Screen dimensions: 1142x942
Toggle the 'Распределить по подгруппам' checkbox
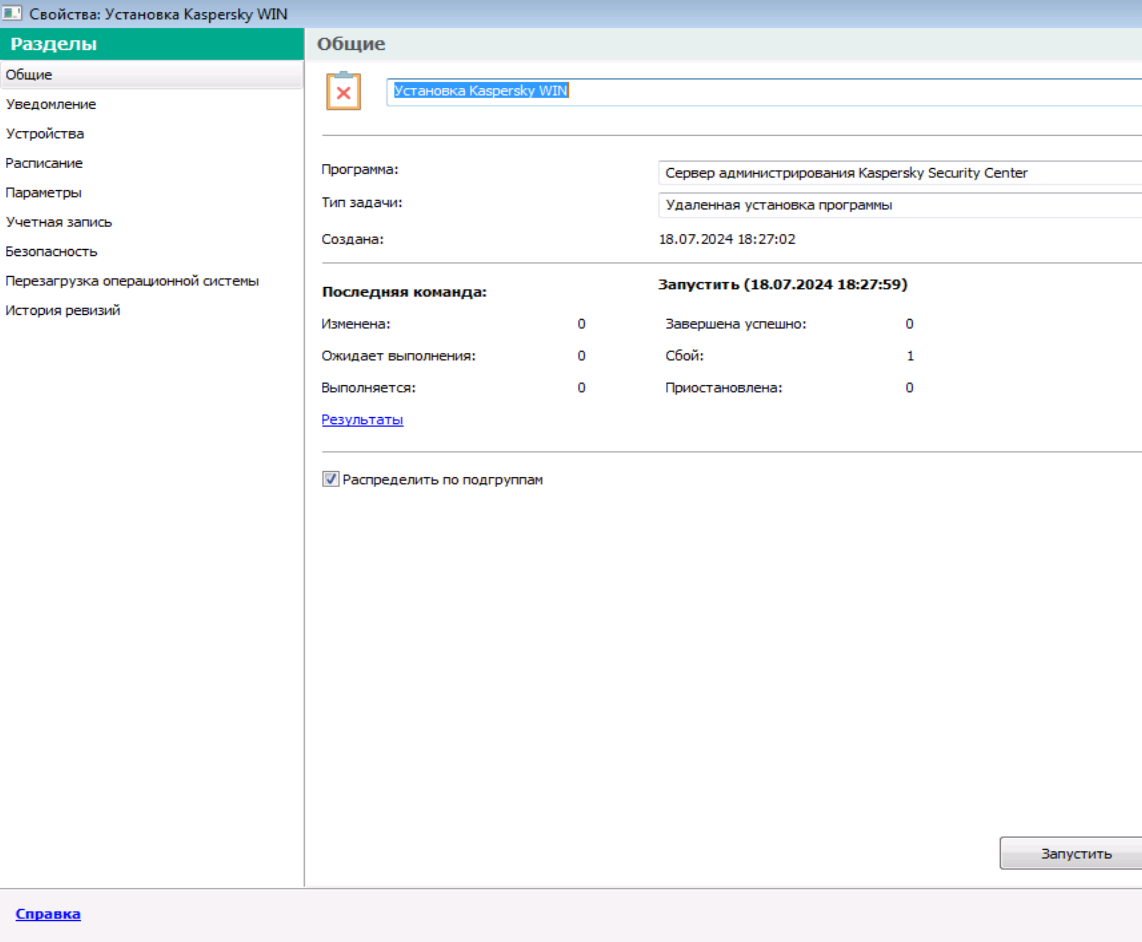[331, 480]
